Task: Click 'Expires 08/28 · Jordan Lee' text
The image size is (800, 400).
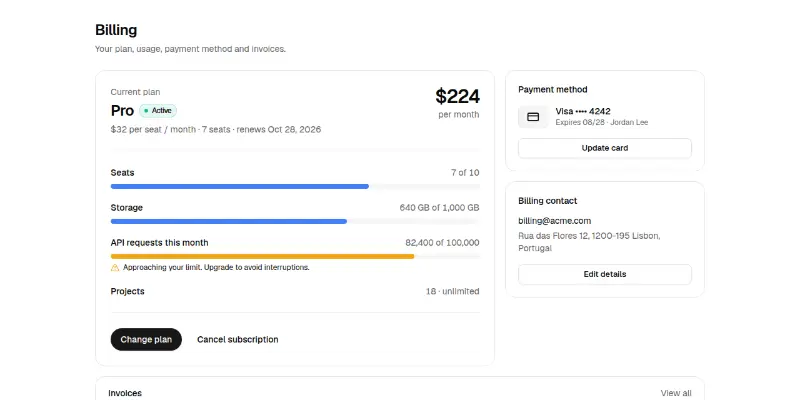Action: [602, 122]
